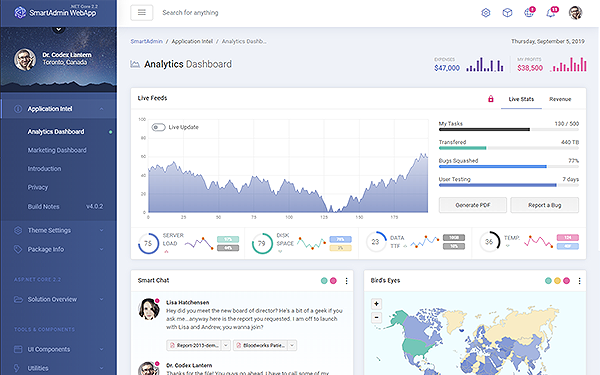Click the User Testing progress bar

tap(509, 185)
